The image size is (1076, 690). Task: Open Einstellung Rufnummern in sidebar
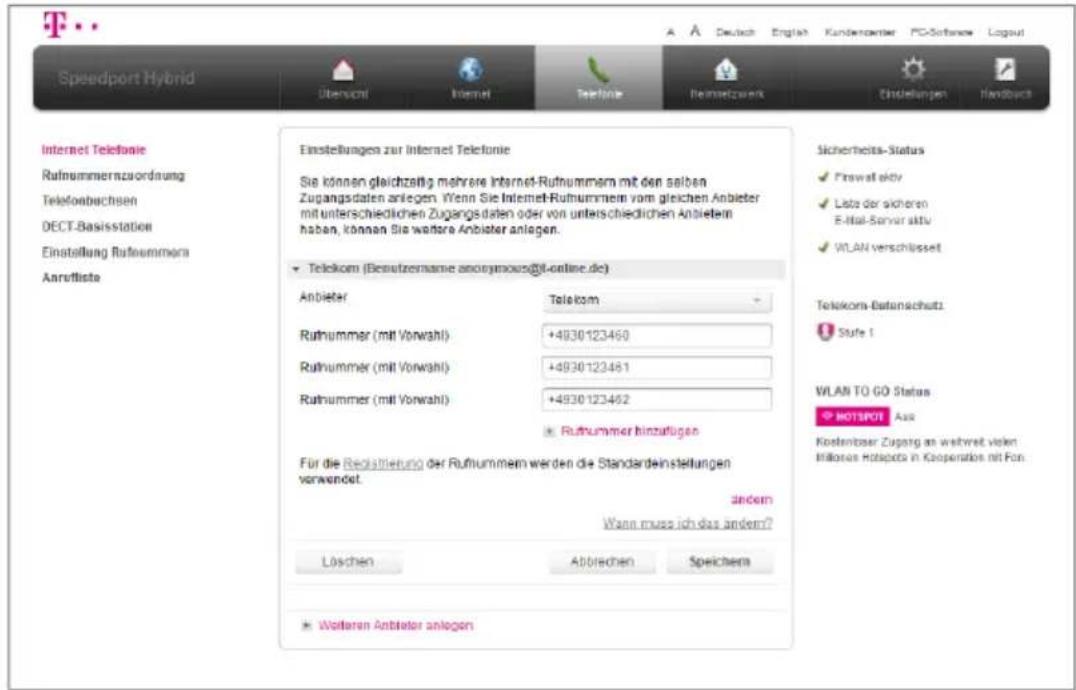(115, 252)
